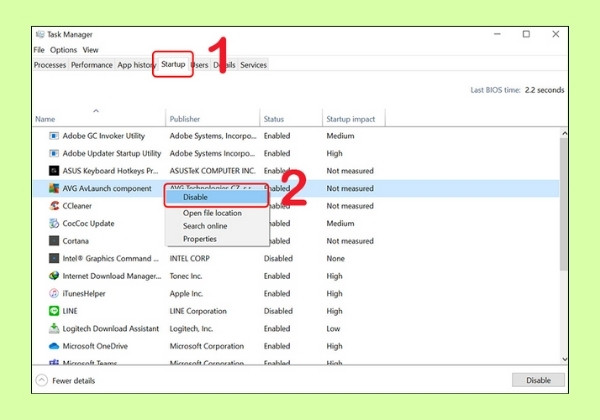Switch to the Services tab

(x=253, y=65)
